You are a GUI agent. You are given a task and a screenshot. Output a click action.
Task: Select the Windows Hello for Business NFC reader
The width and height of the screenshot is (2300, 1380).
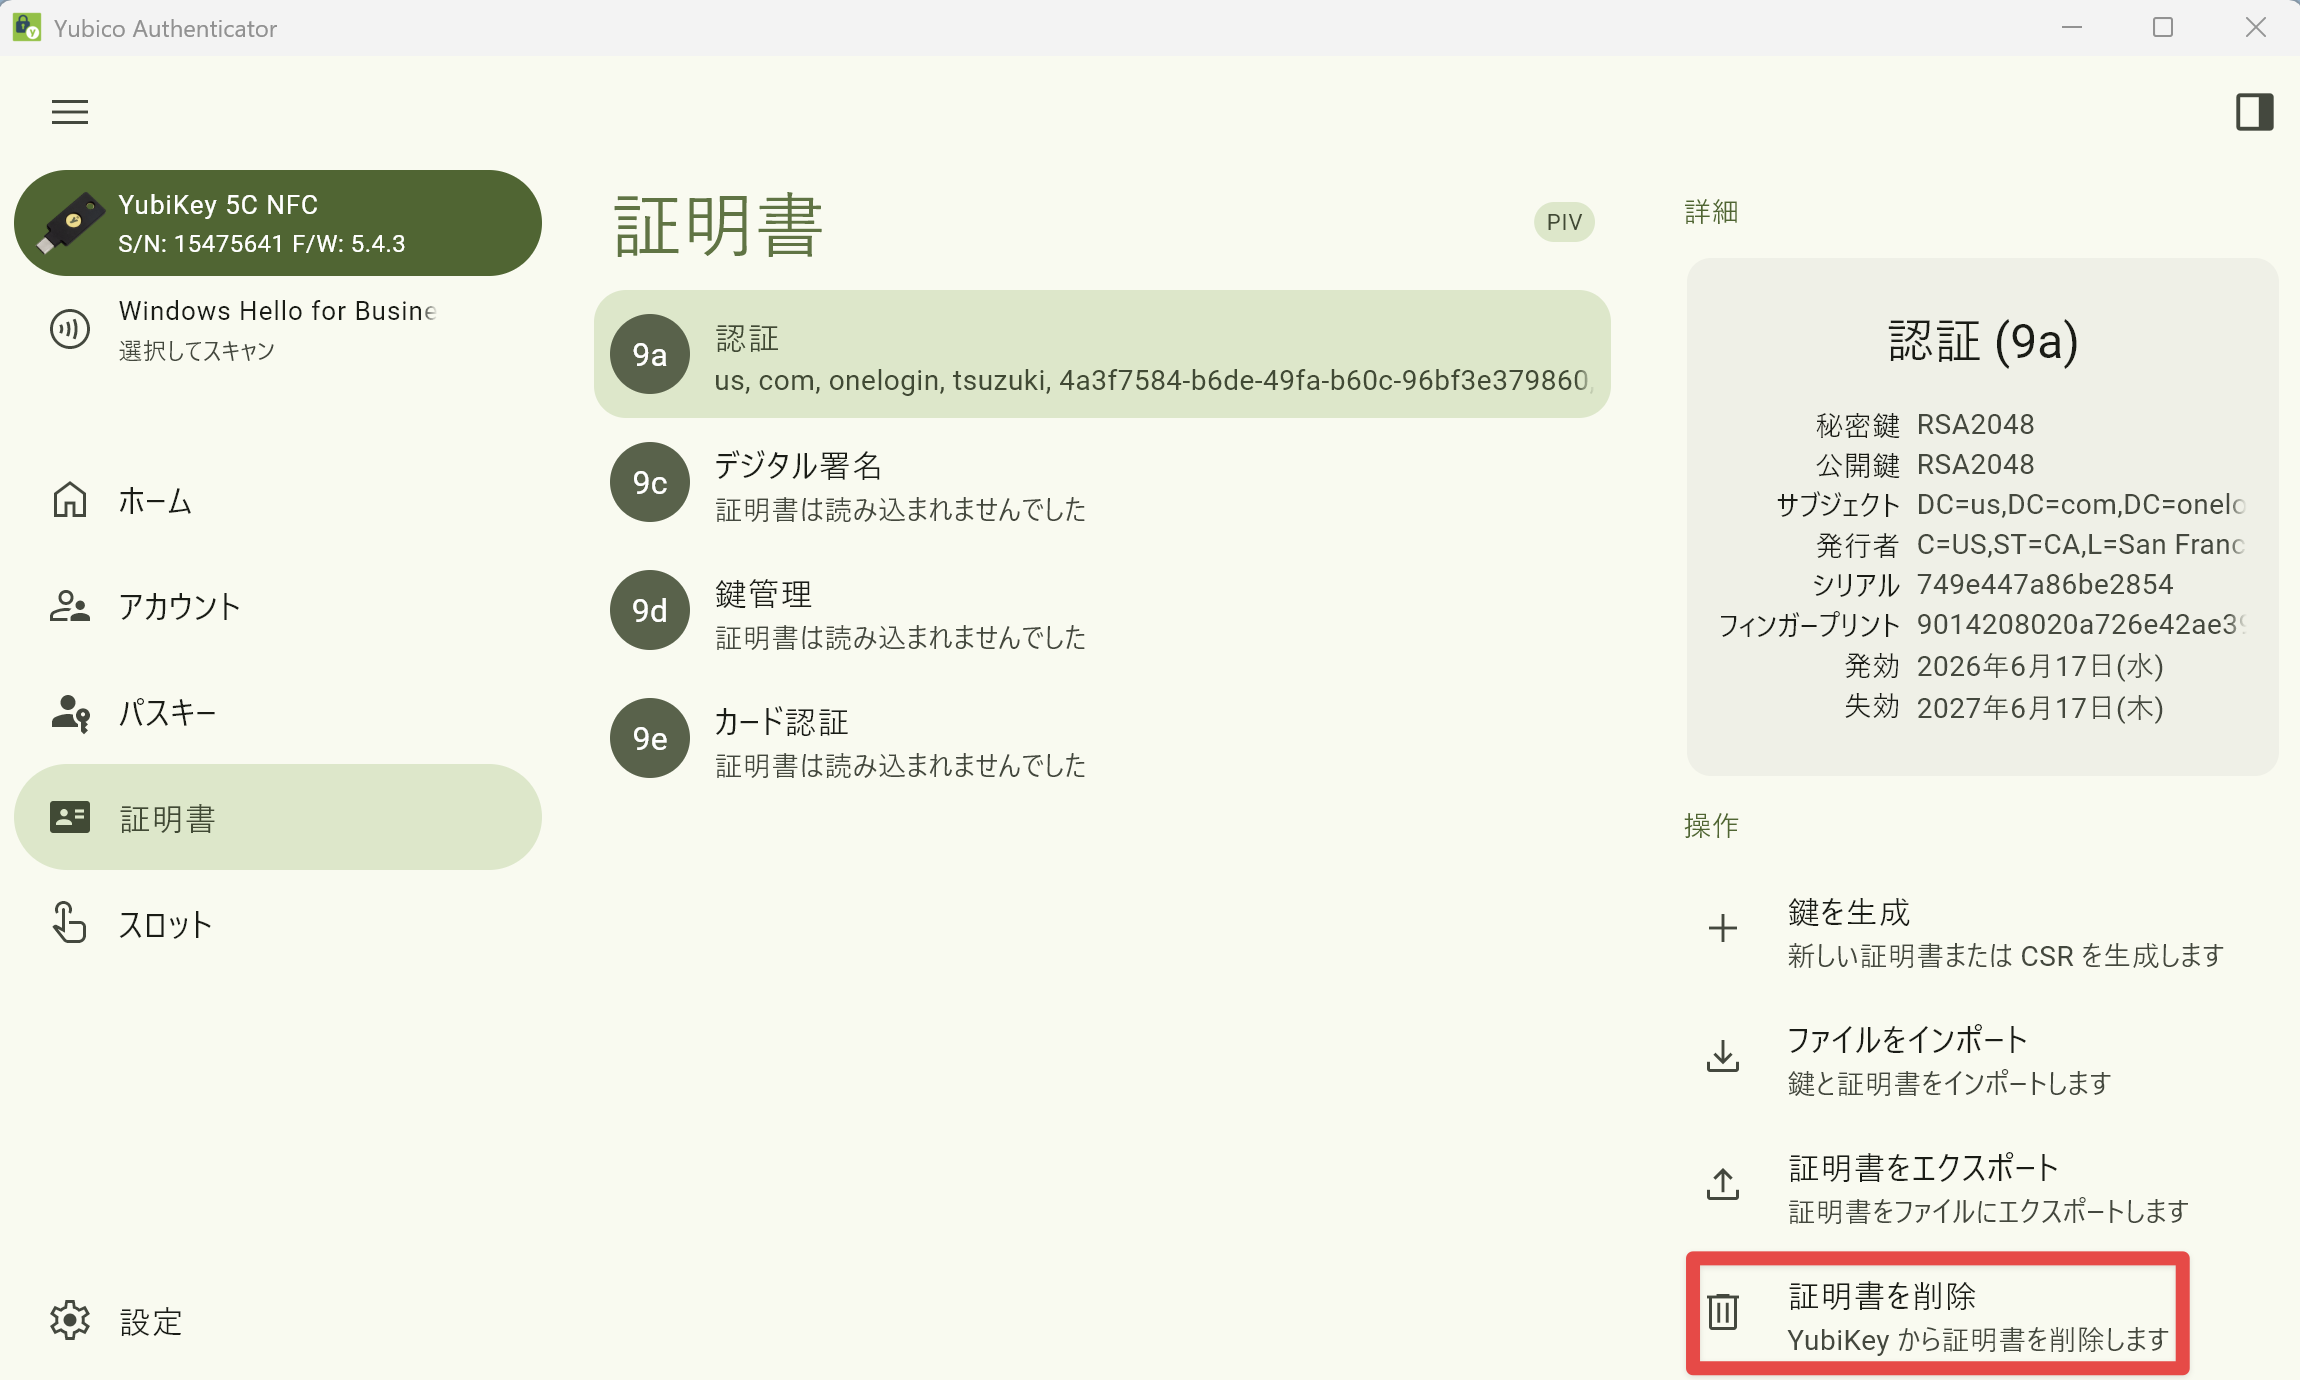(x=278, y=329)
